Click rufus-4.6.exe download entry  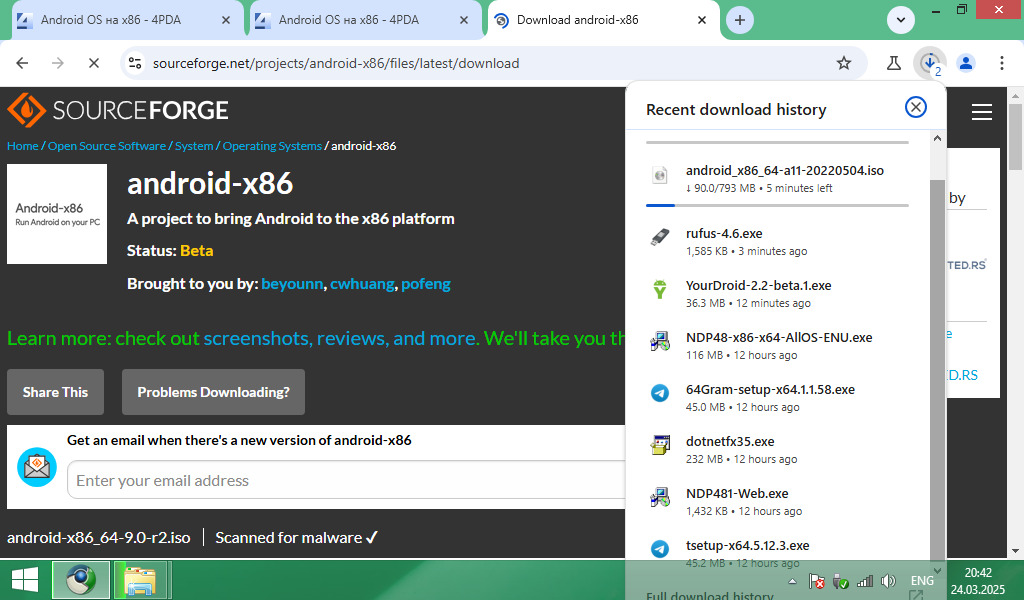tap(777, 242)
